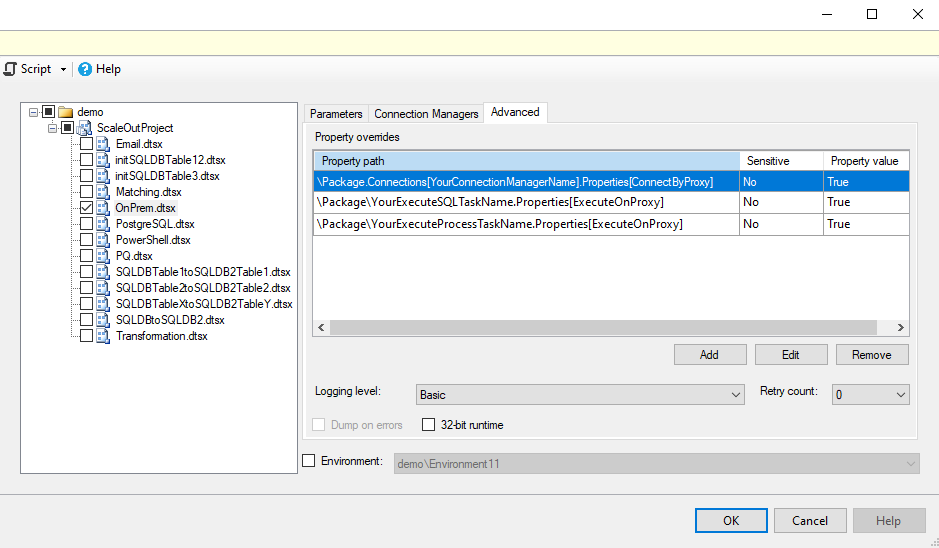Click the Add button
This screenshot has height=548, width=939.
pos(710,355)
